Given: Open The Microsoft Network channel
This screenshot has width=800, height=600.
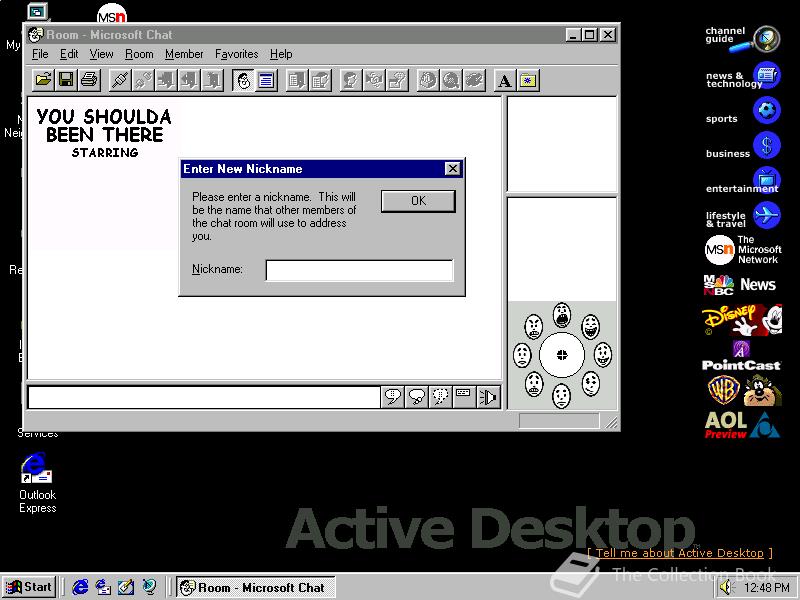Looking at the screenshot, I should click(743, 250).
